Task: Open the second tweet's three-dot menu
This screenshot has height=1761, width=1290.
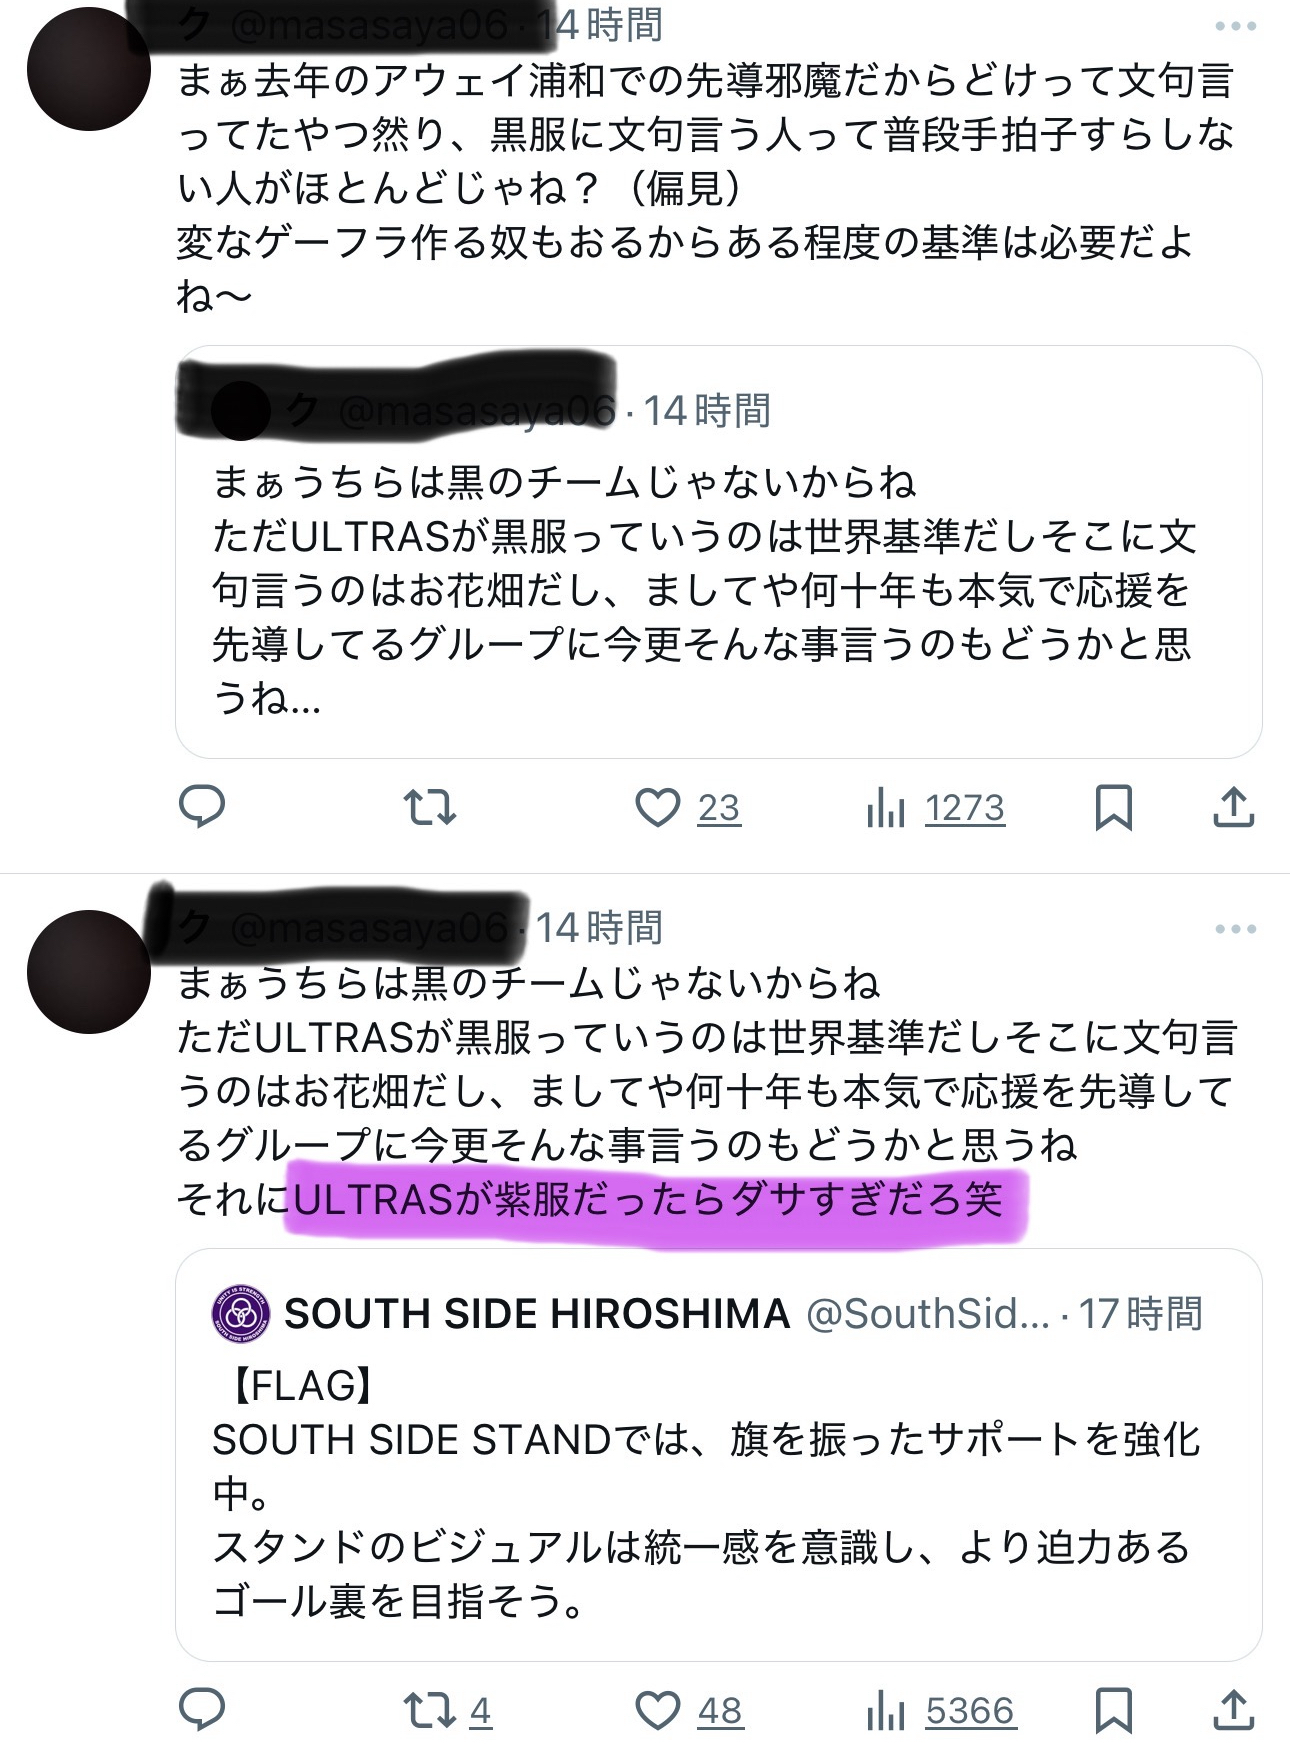Action: 1235,929
